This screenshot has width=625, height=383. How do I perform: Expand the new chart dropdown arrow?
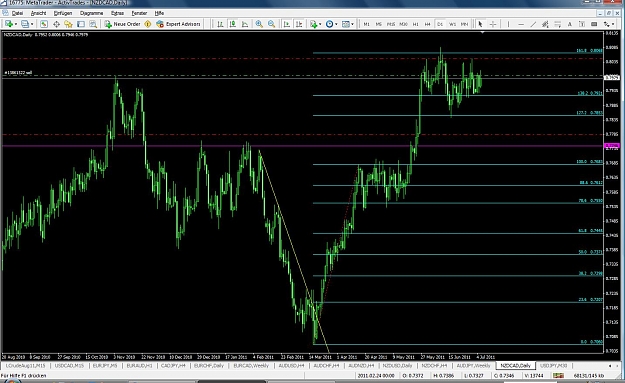coord(16,25)
